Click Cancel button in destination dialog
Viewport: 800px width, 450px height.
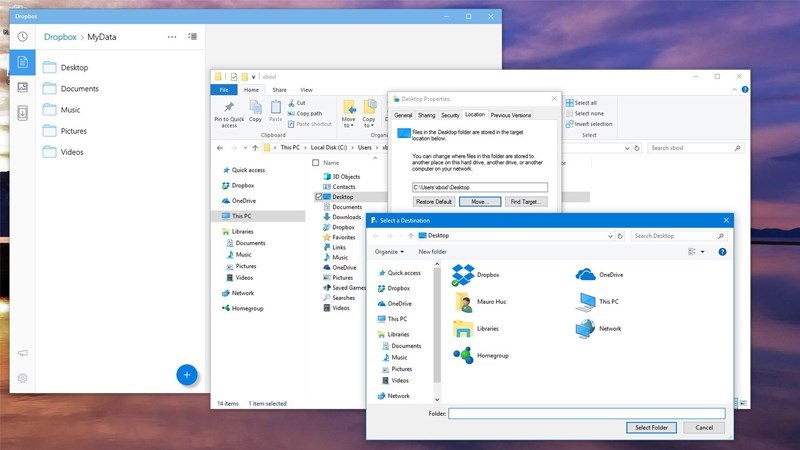click(x=704, y=428)
